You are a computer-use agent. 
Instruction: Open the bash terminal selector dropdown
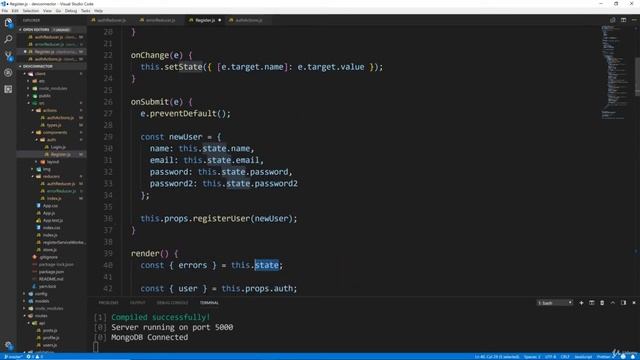(x=555, y=303)
